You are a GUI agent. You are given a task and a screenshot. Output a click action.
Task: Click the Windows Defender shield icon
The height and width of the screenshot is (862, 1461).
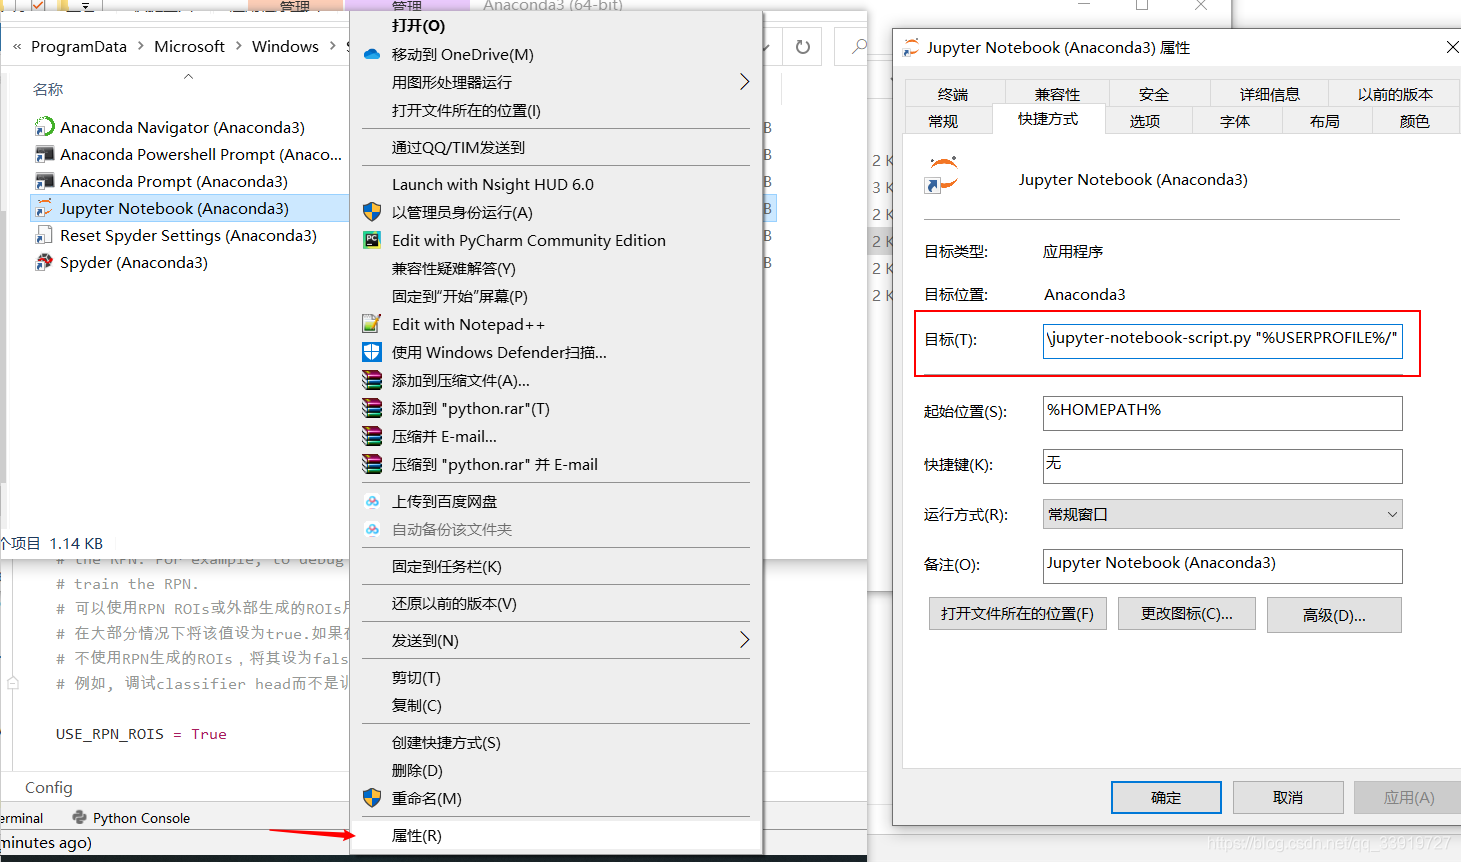372,352
